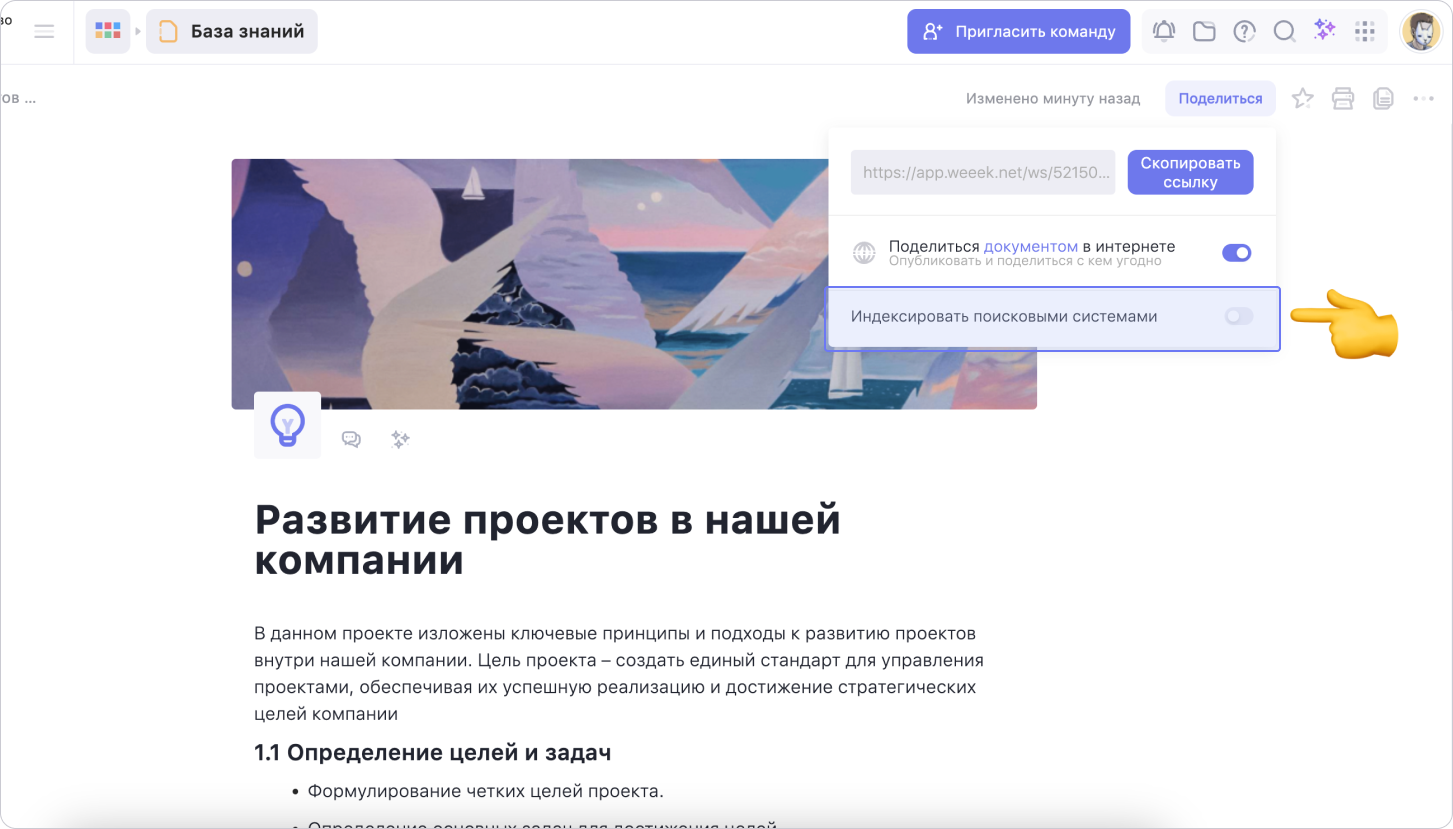1453x829 pixels.
Task: Toggle the Поделиться share dropdown
Action: pos(1220,98)
